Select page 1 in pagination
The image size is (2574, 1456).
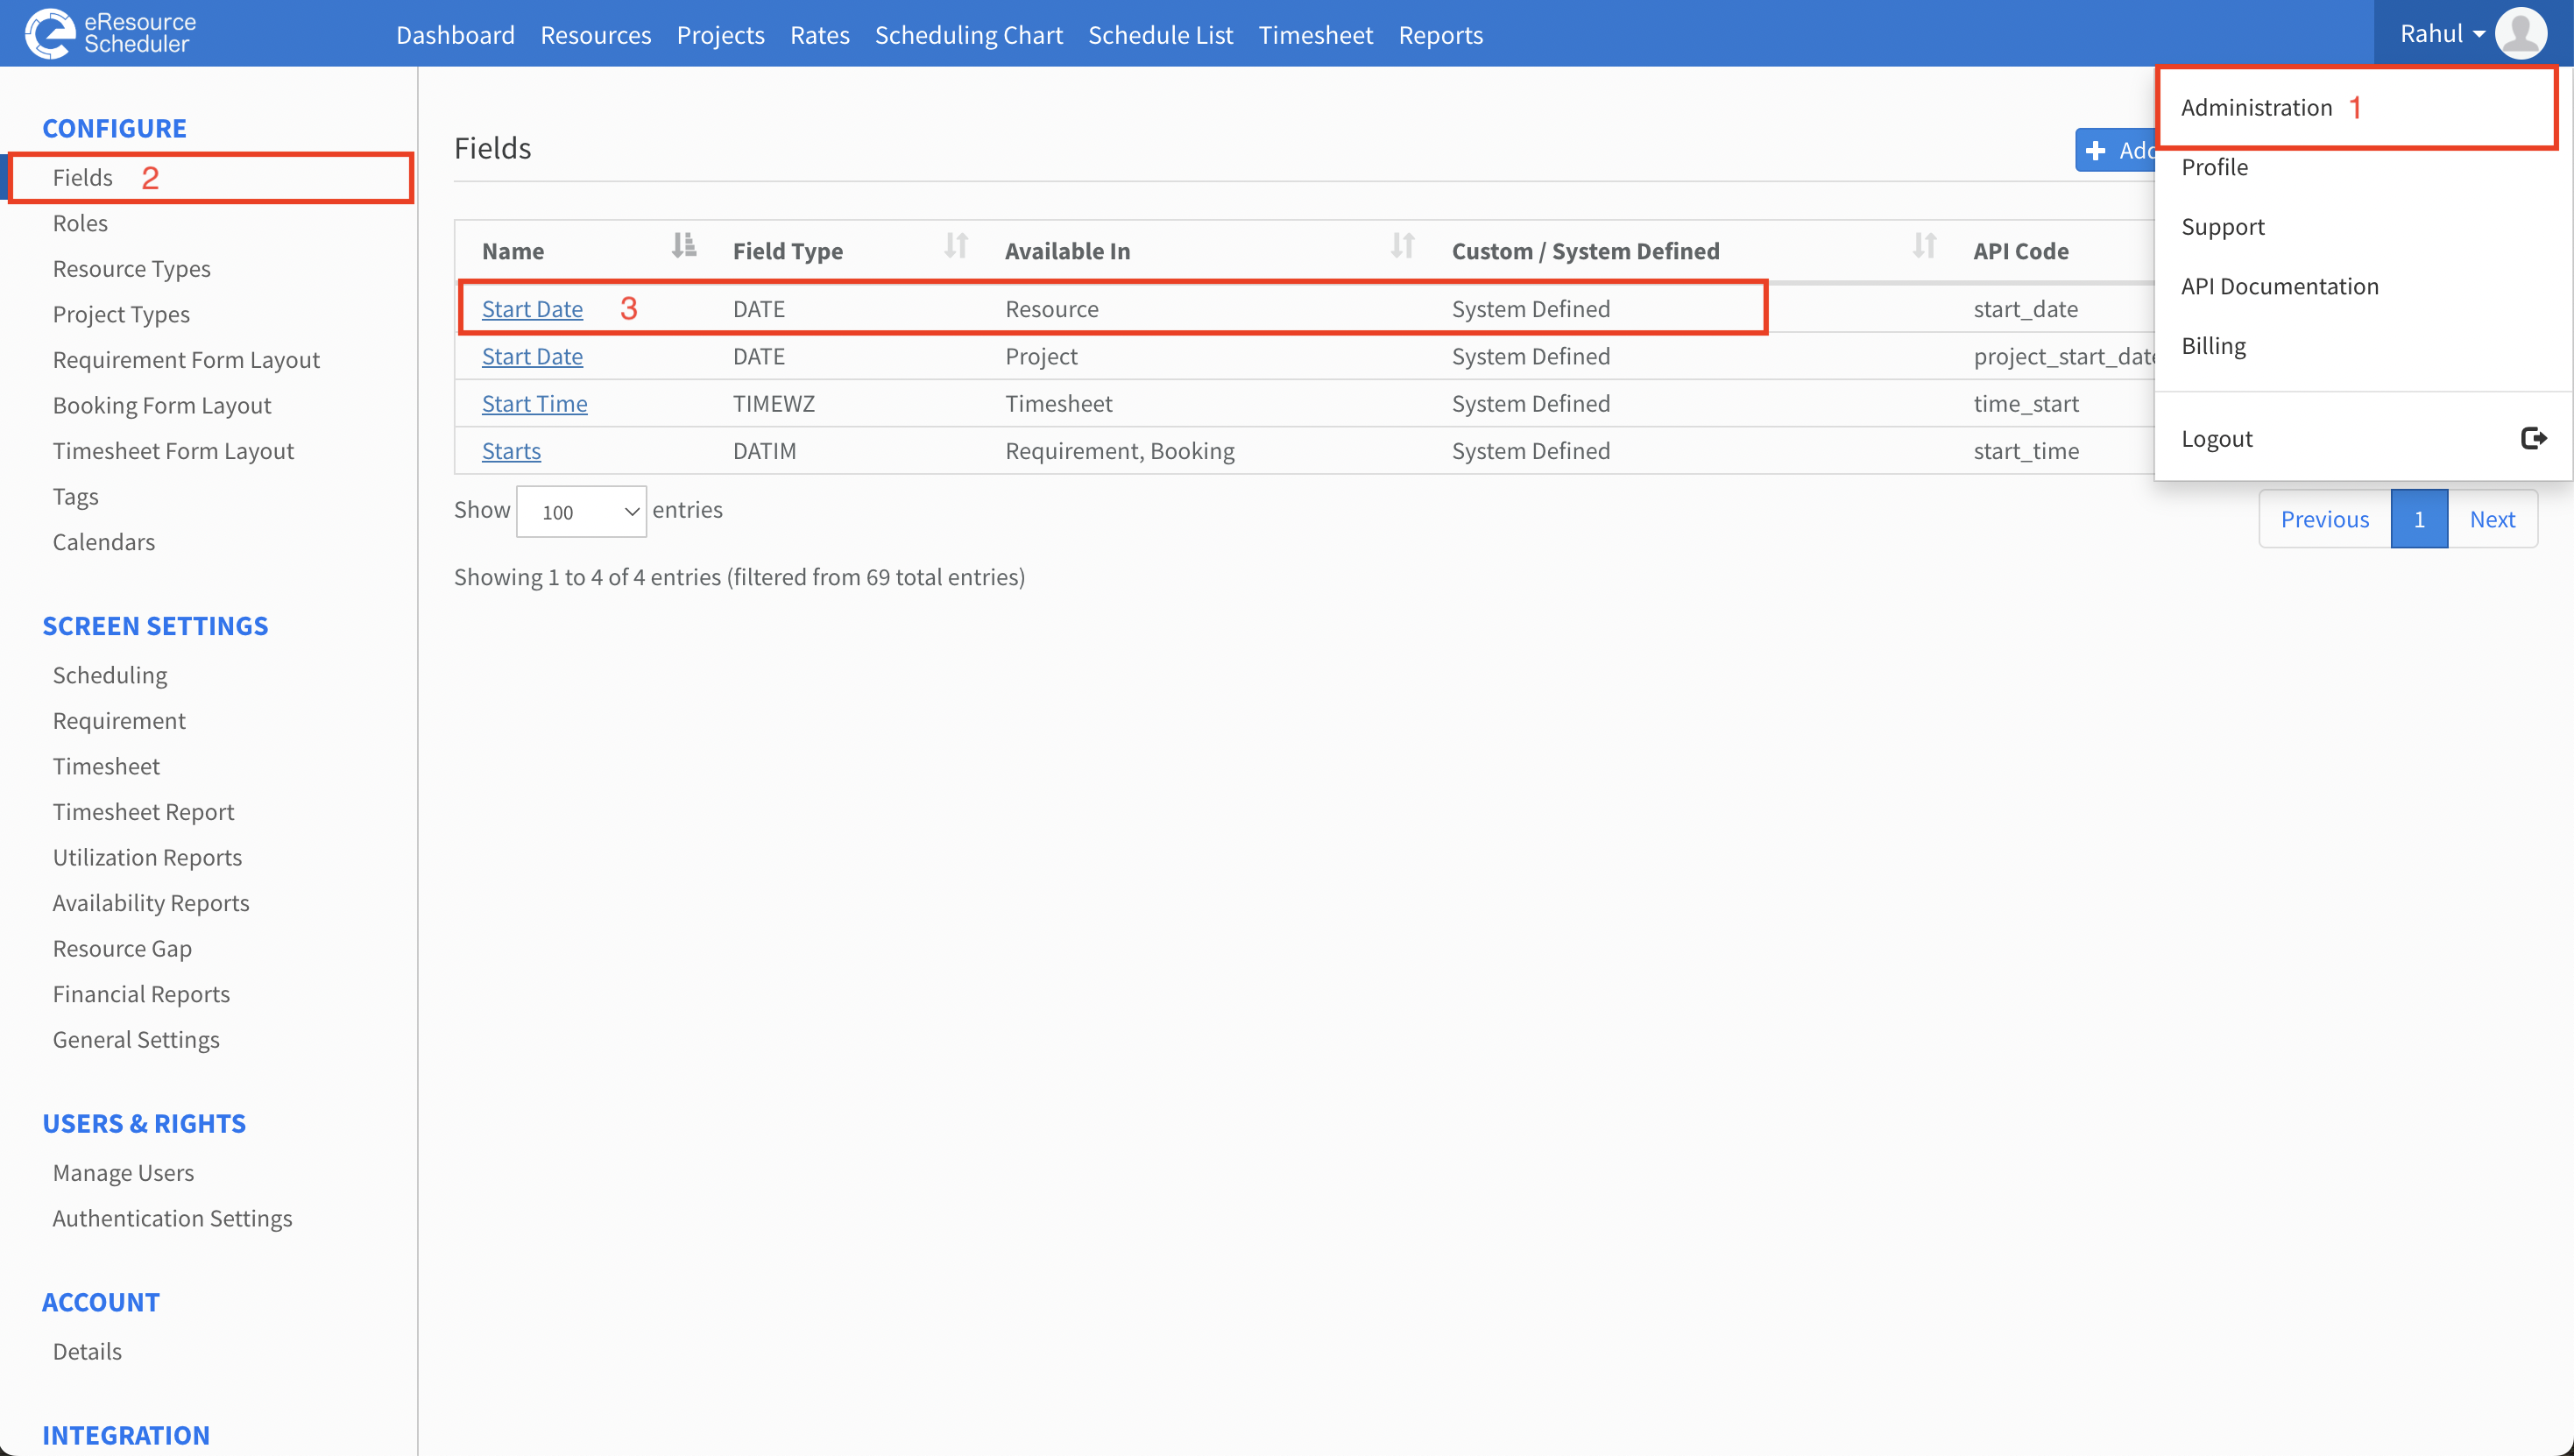[x=2419, y=519]
